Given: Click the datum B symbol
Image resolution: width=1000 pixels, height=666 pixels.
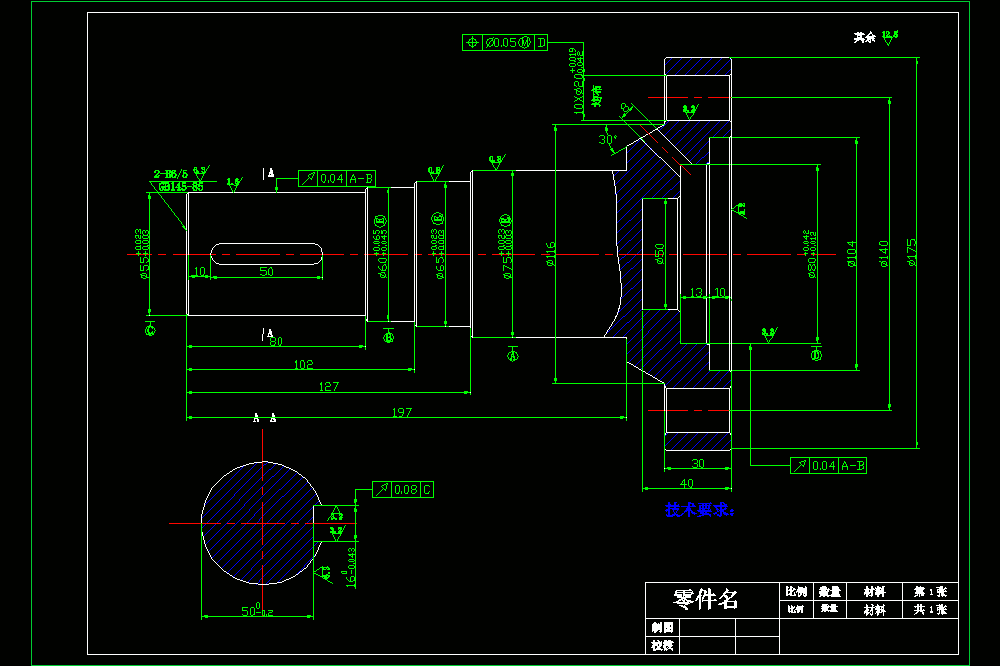Looking at the screenshot, I should (x=388, y=336).
